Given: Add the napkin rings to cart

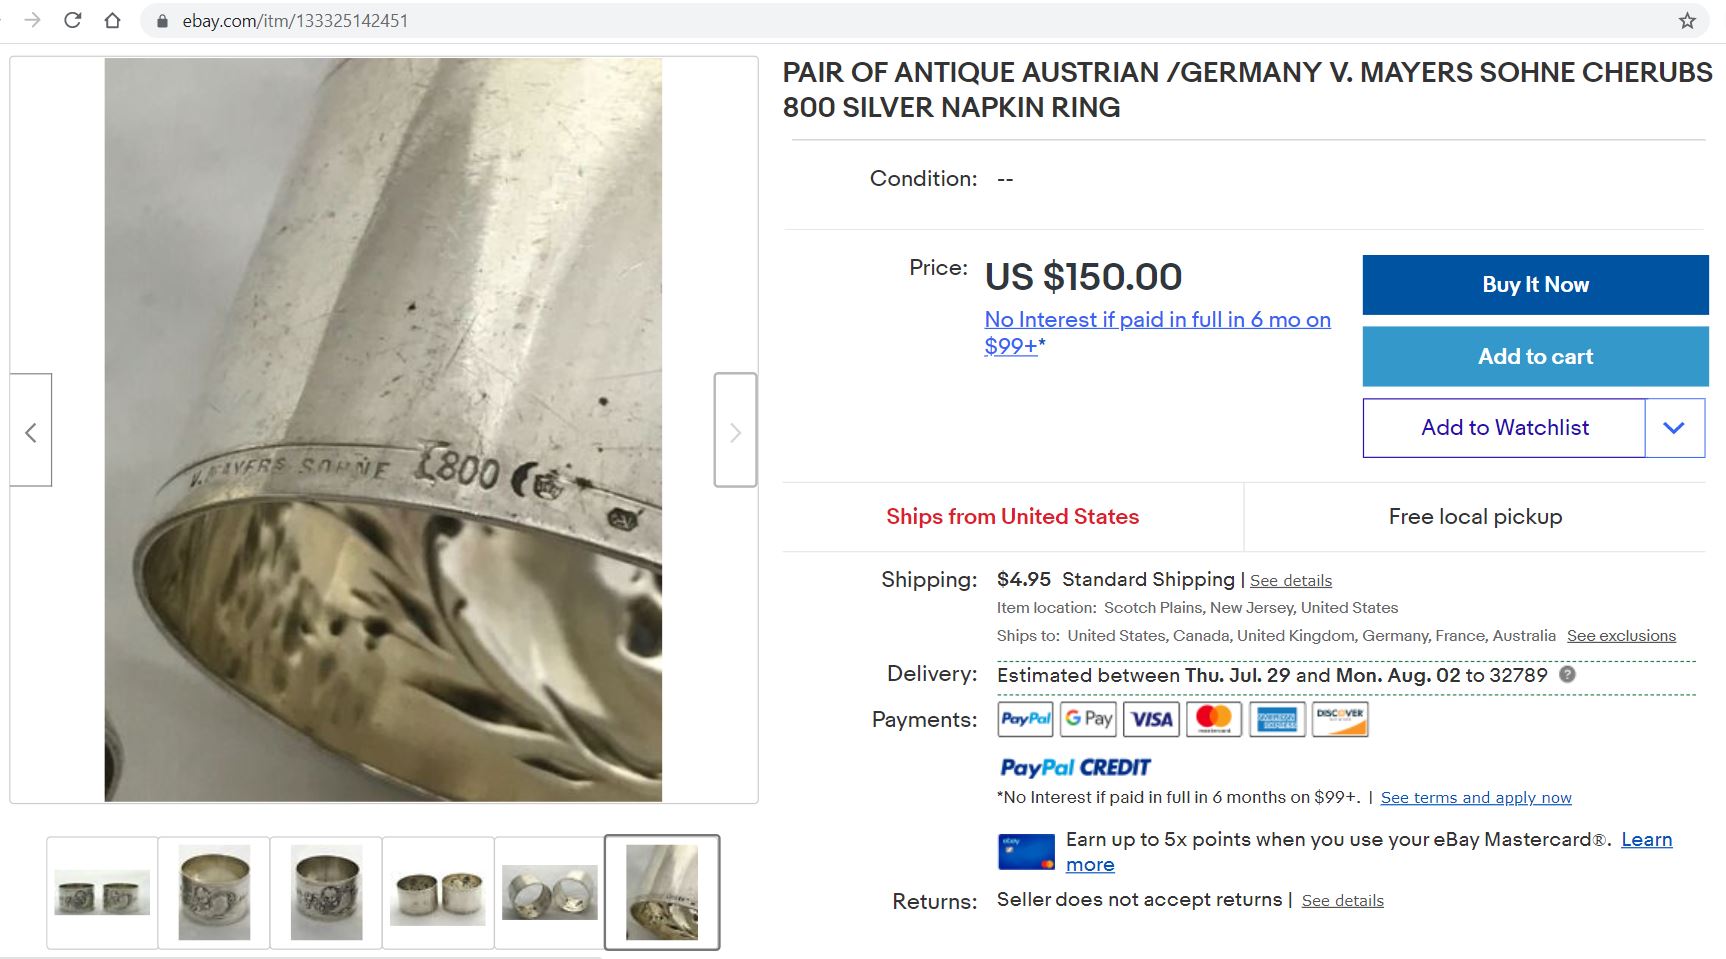Looking at the screenshot, I should (x=1535, y=357).
